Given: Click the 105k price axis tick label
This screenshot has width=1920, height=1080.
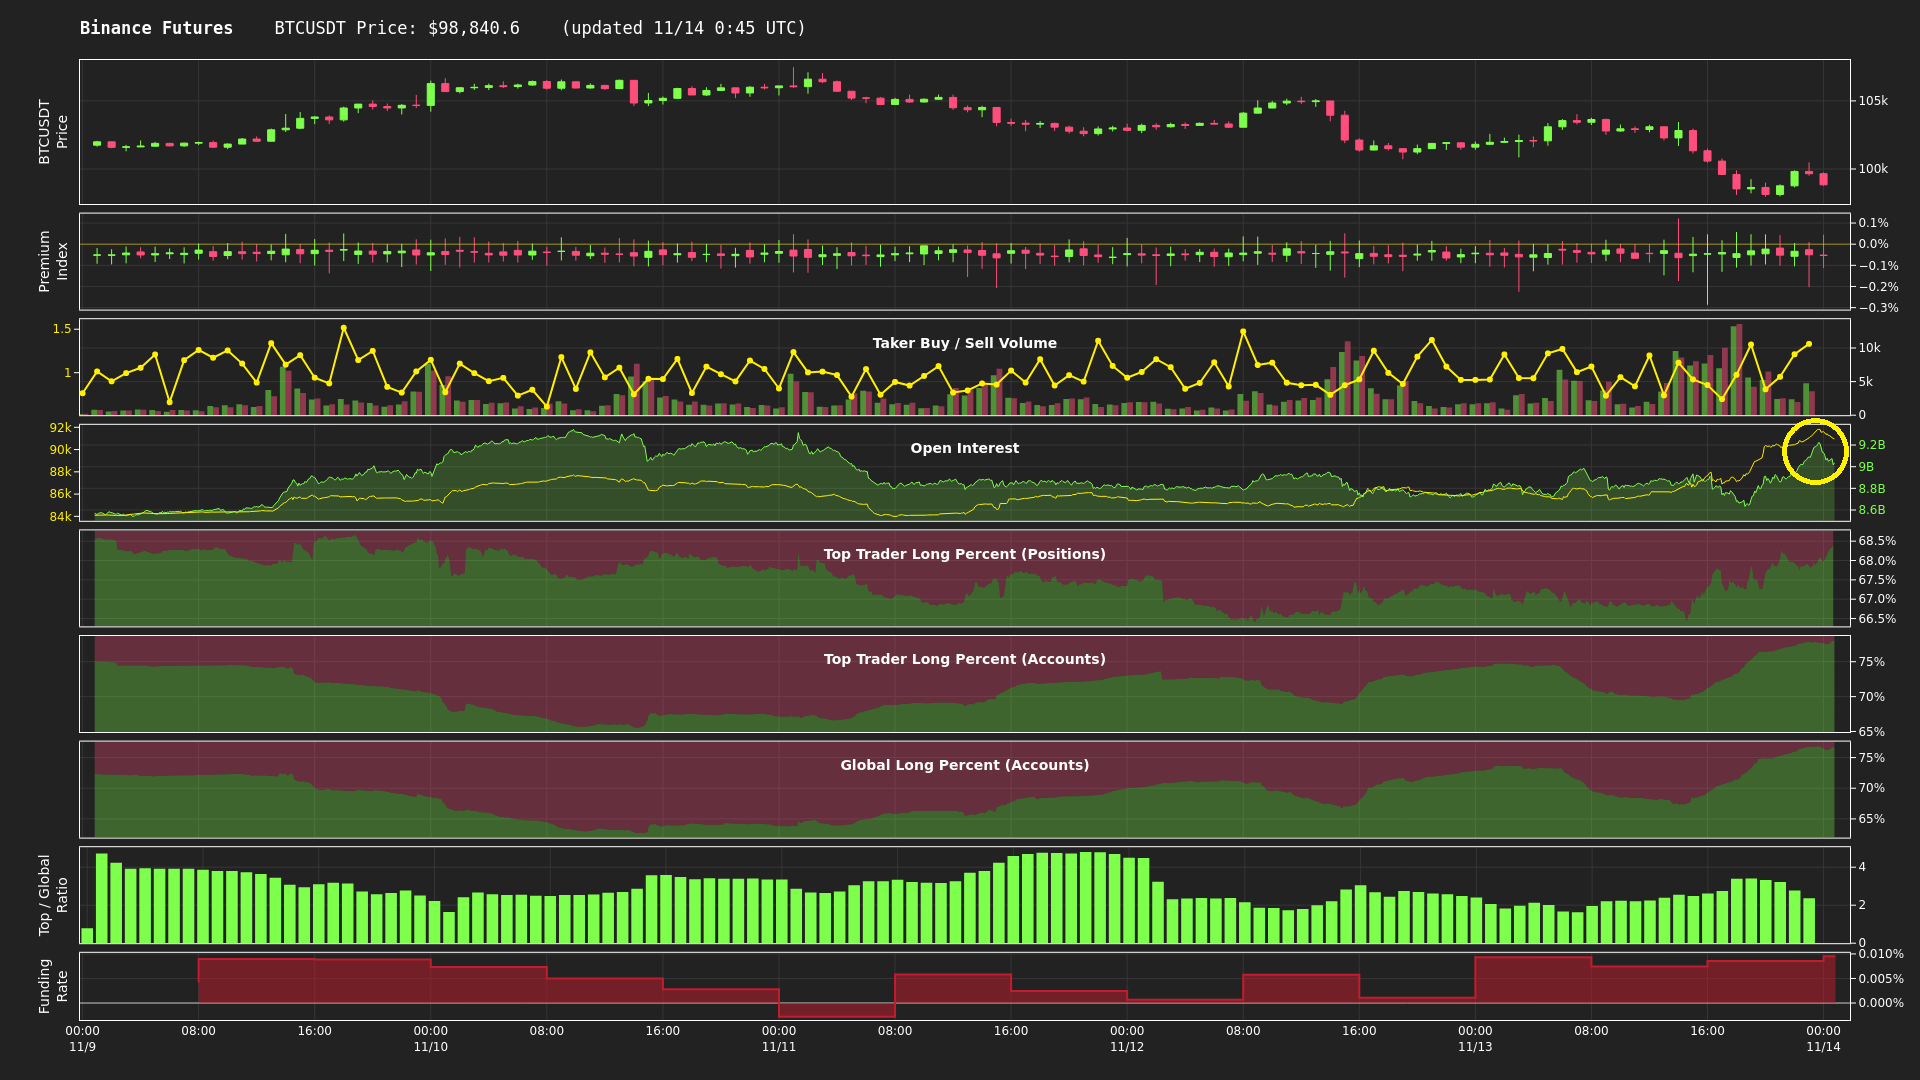Looking at the screenshot, I should pyautogui.click(x=1873, y=101).
